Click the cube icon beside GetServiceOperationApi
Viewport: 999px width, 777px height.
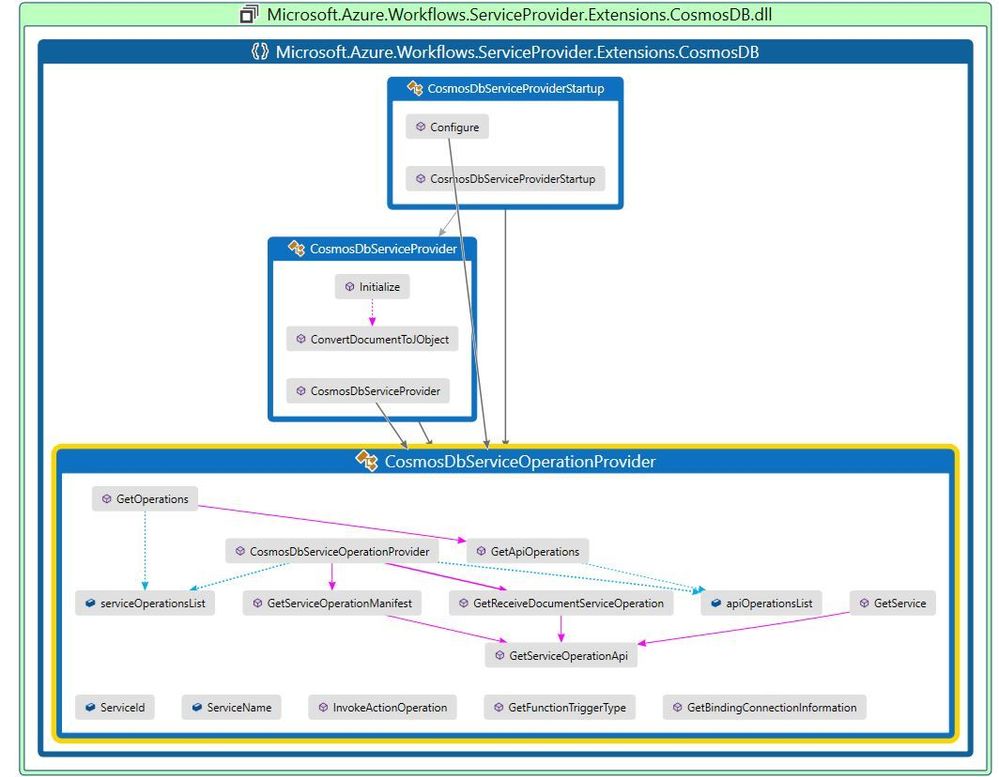point(500,655)
